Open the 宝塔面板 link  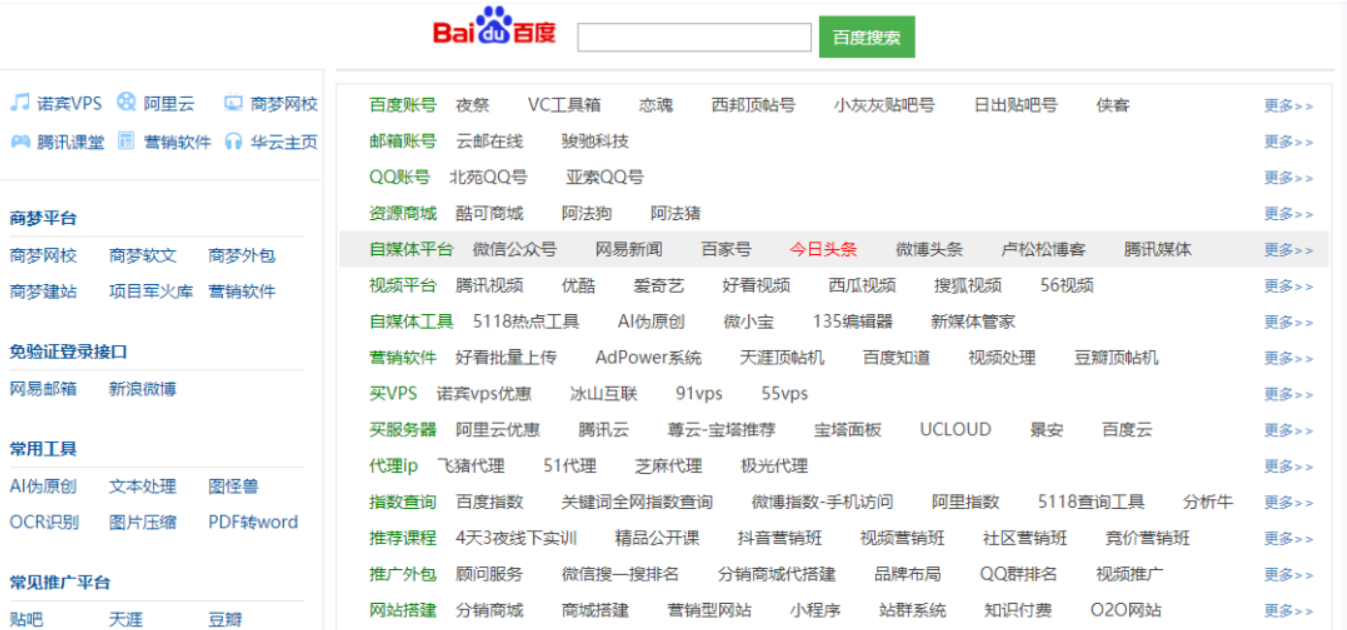pos(848,429)
